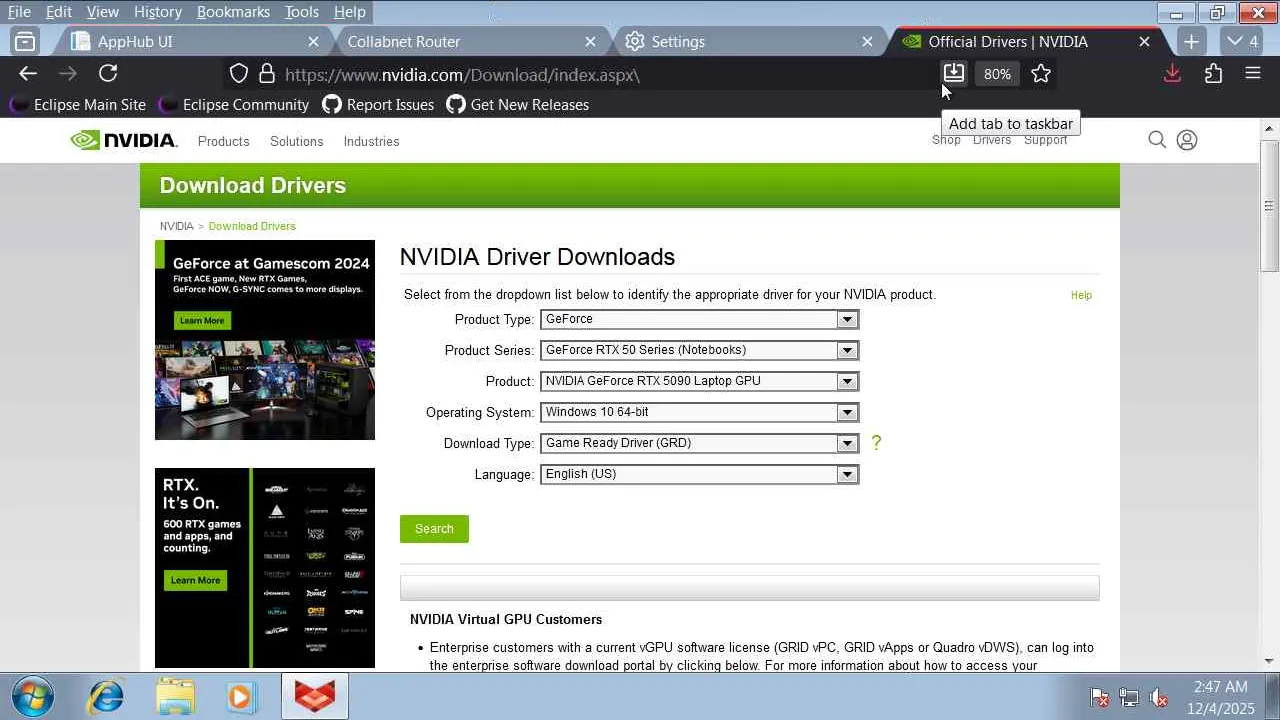Screen dimensions: 1280x720
Task: Open the Industries navigation item
Action: pos(371,141)
